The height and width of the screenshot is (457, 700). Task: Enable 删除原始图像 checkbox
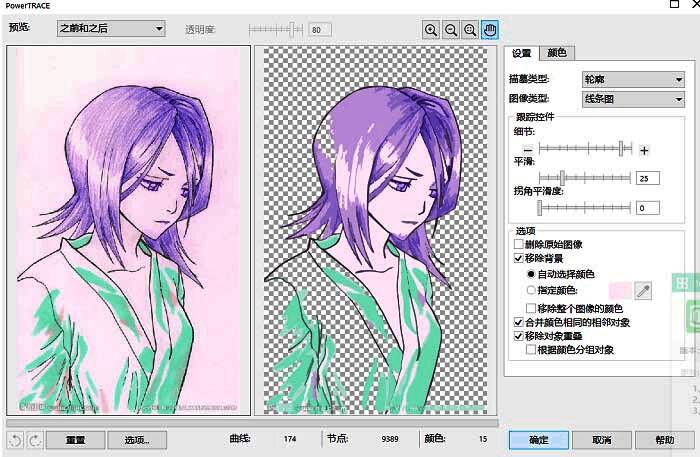click(x=518, y=244)
